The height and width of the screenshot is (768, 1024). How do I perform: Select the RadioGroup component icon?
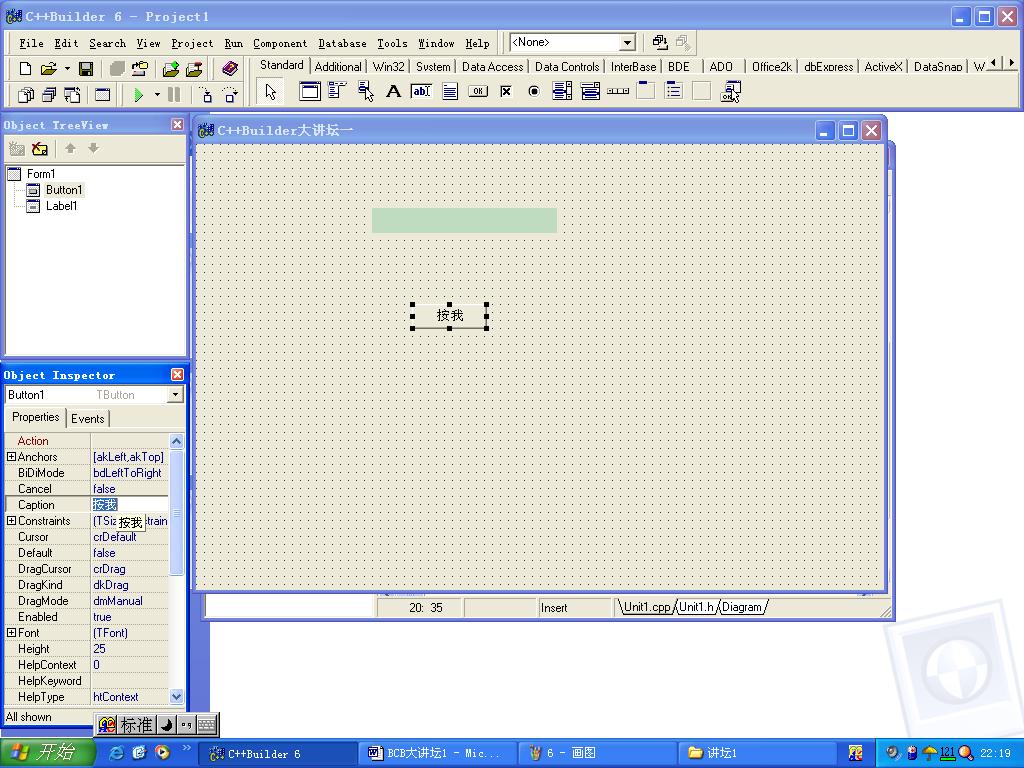[674, 91]
